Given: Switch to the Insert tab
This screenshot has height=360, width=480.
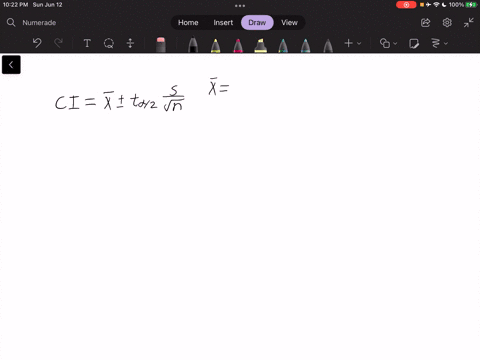Looking at the screenshot, I should 223,23.
